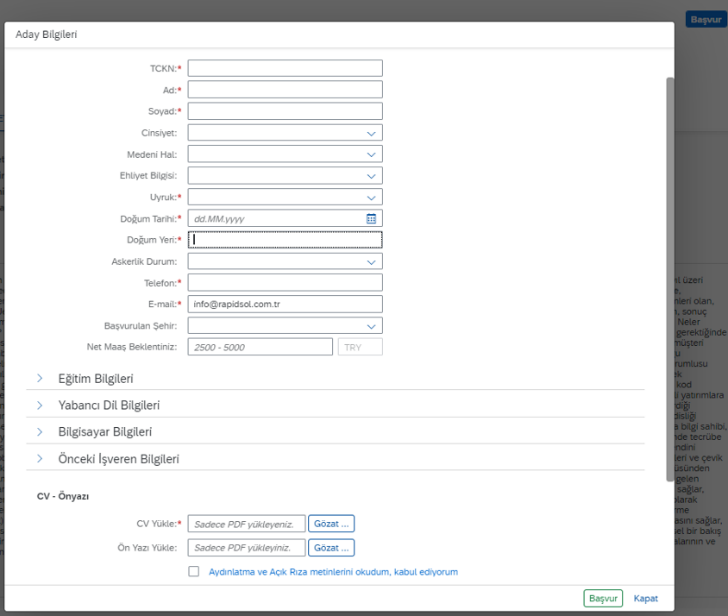This screenshot has width=728, height=616.
Task: Expand the Önceki İşveren Bilgileri section
Action: coord(40,459)
